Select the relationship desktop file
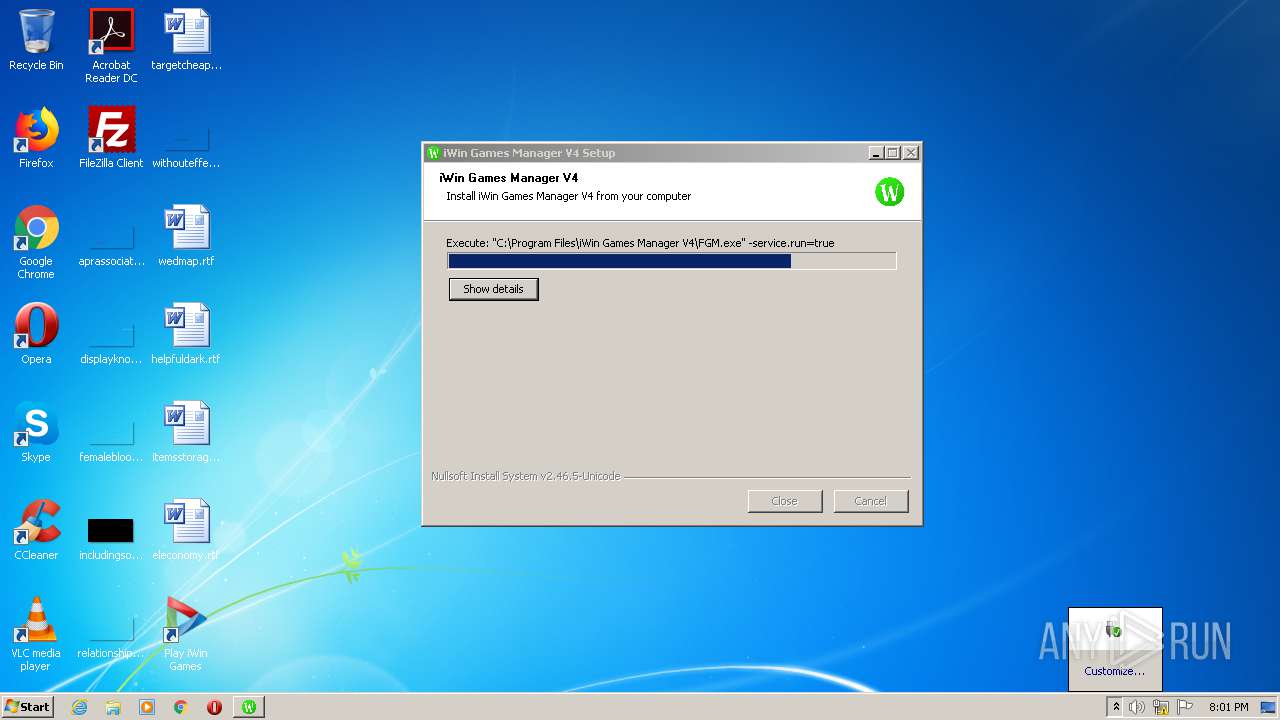The image size is (1280, 720). (x=111, y=638)
